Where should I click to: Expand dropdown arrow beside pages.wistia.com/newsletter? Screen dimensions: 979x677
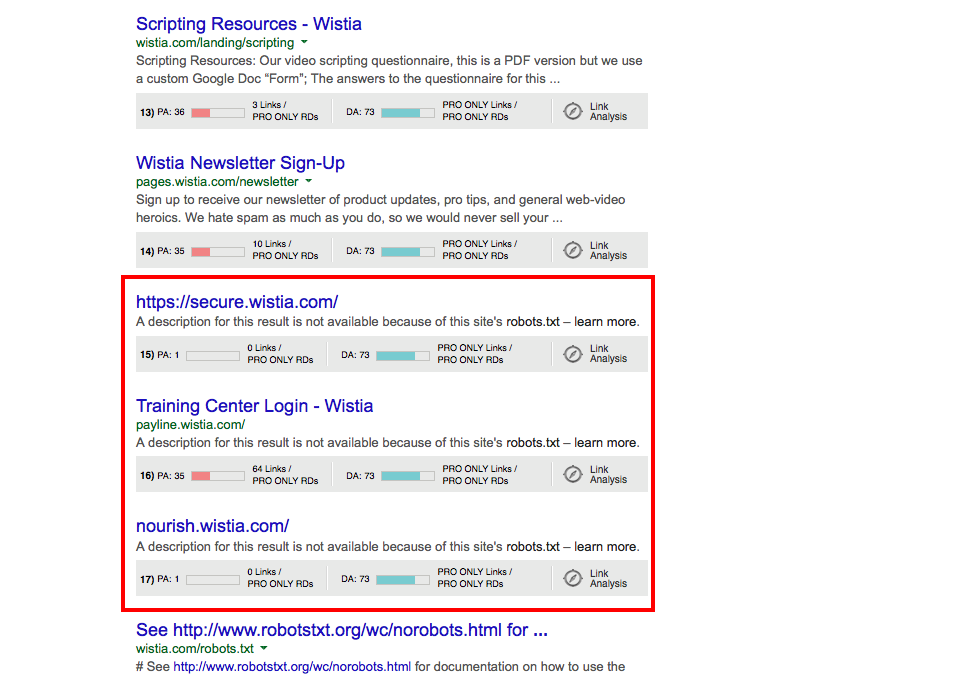(308, 182)
